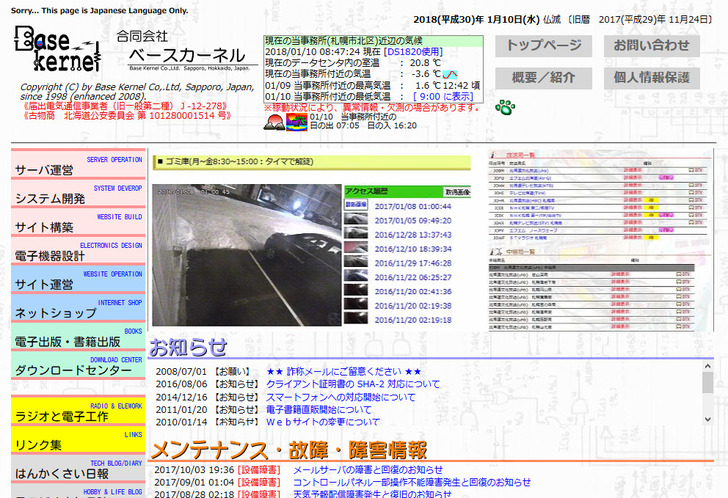Click the 9:00 に表示 link
The width and height of the screenshot is (728, 498).
coord(444,97)
